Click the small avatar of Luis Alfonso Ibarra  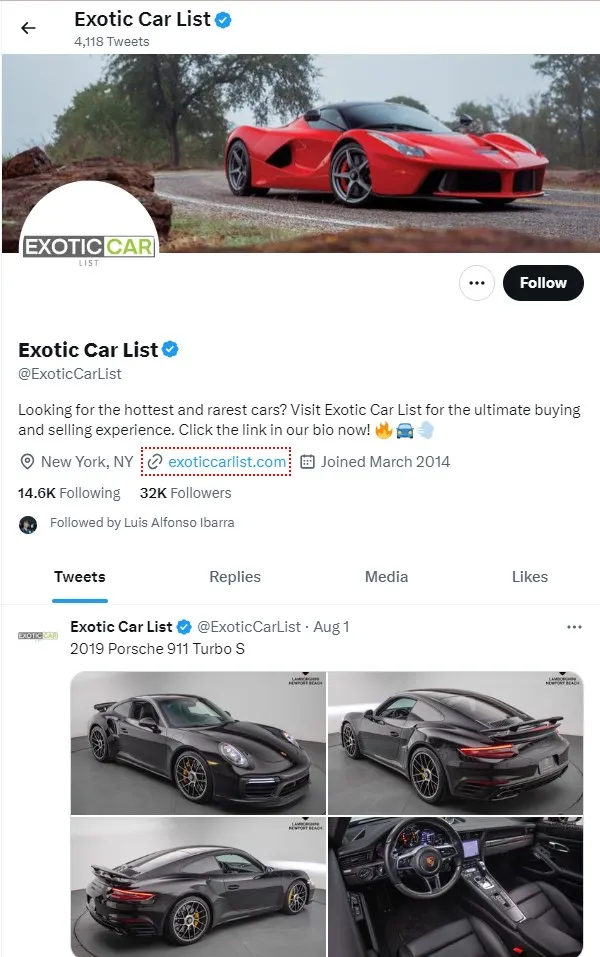click(27, 523)
